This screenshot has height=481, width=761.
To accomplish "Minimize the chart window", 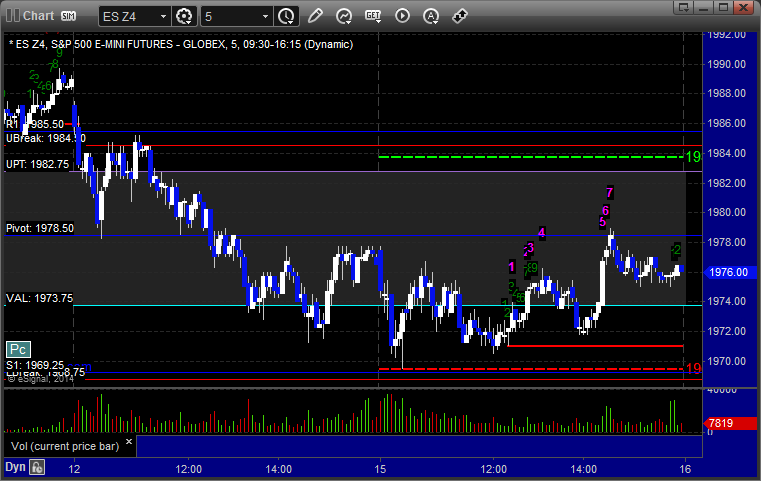I will (704, 7).
